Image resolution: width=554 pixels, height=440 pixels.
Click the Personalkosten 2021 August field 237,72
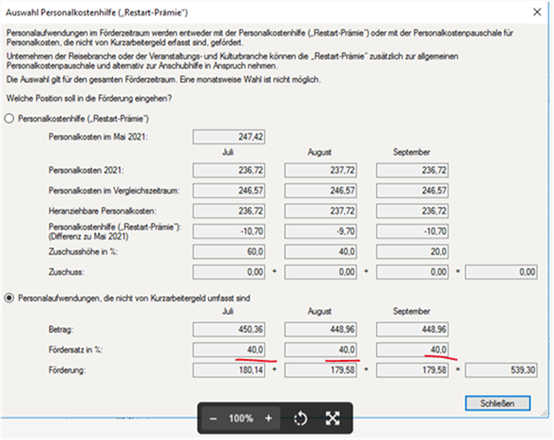coord(320,170)
